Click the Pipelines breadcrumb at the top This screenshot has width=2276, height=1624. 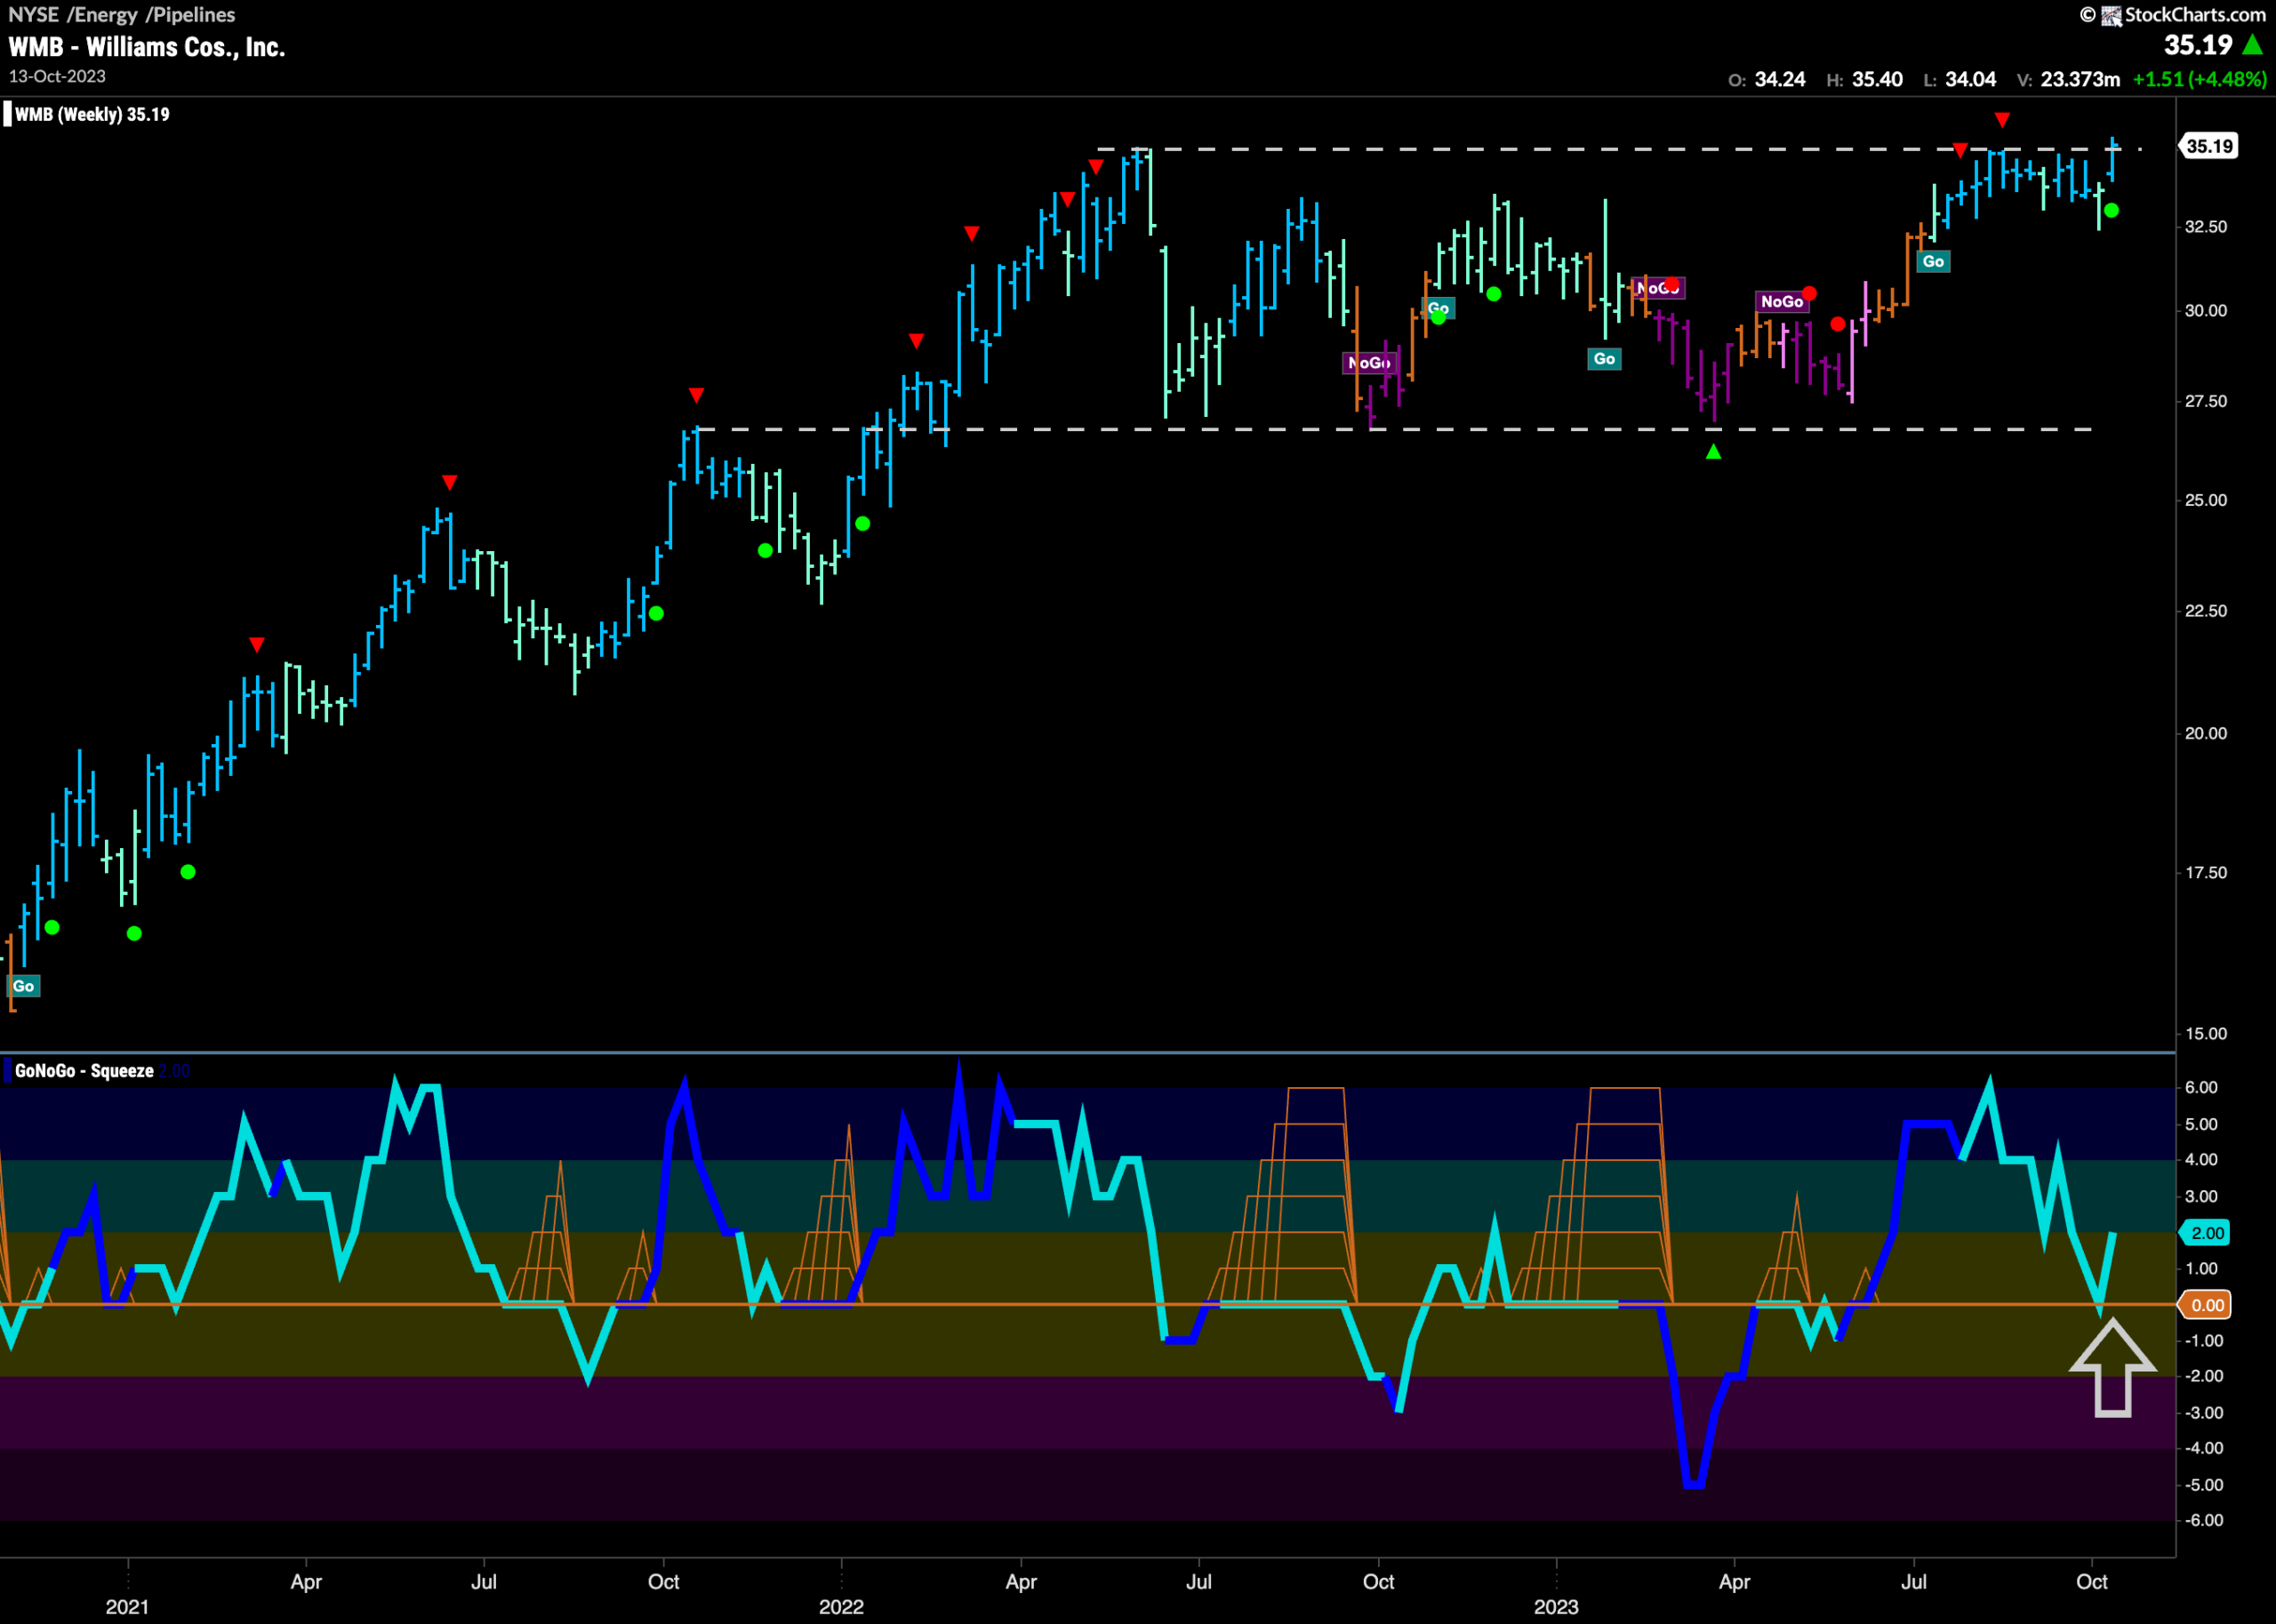tap(194, 14)
